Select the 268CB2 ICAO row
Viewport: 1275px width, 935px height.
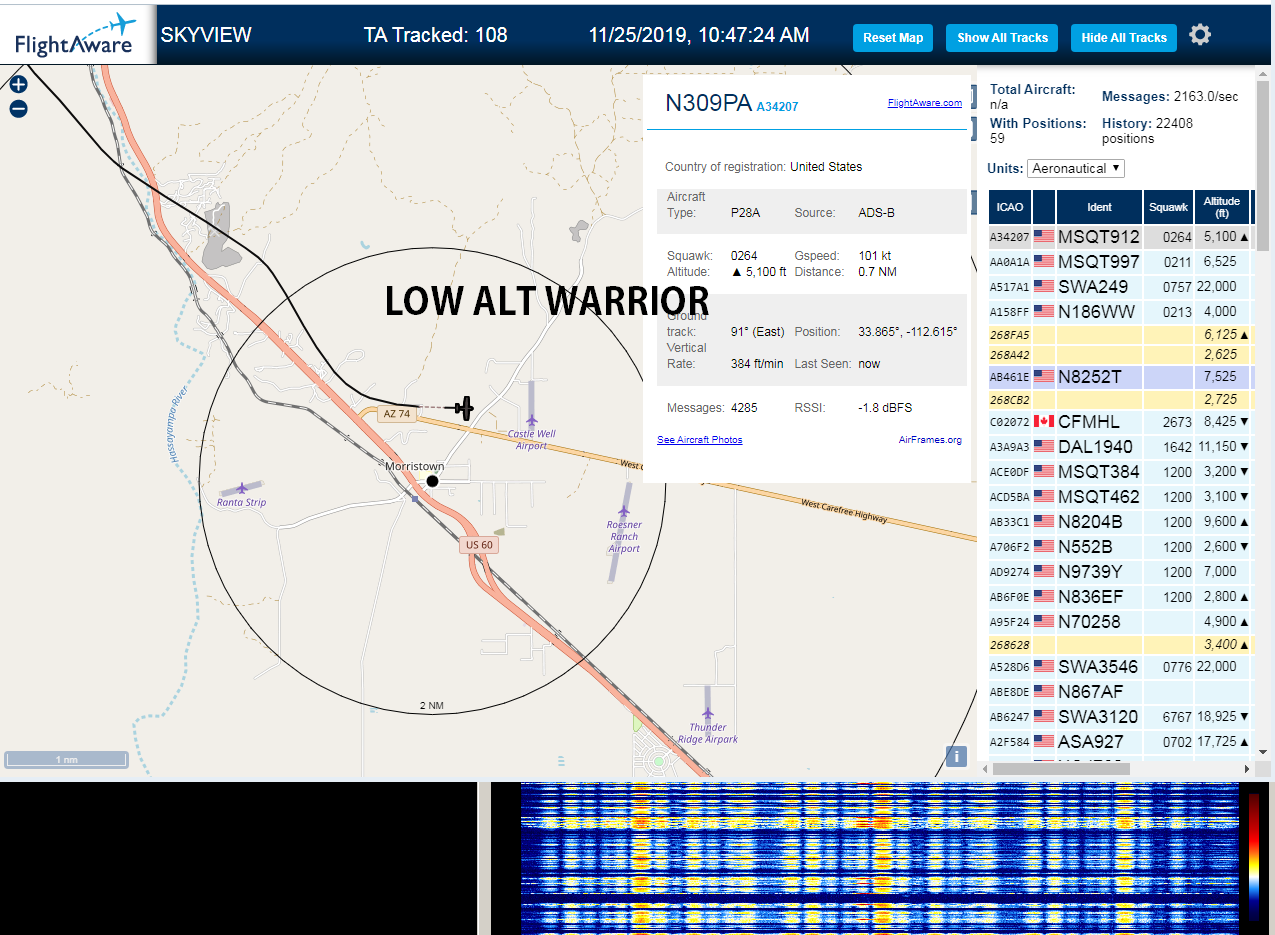(x=1119, y=400)
